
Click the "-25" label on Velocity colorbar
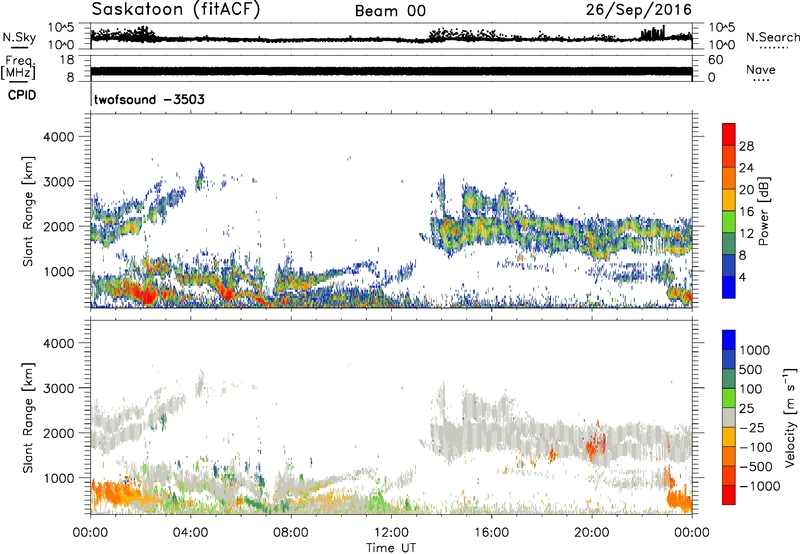click(752, 428)
